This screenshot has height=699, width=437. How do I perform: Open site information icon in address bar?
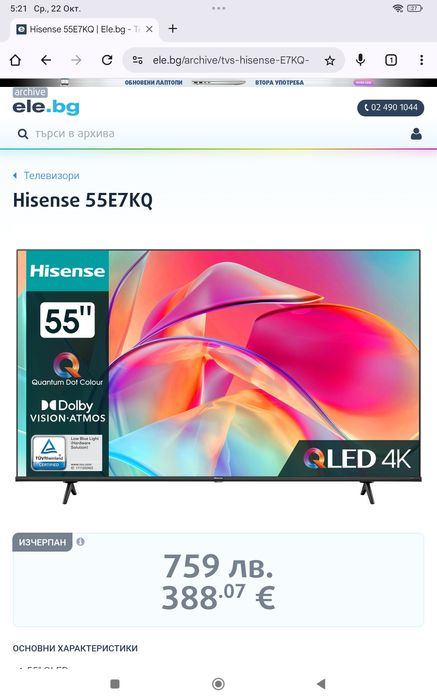pyautogui.click(x=138, y=60)
